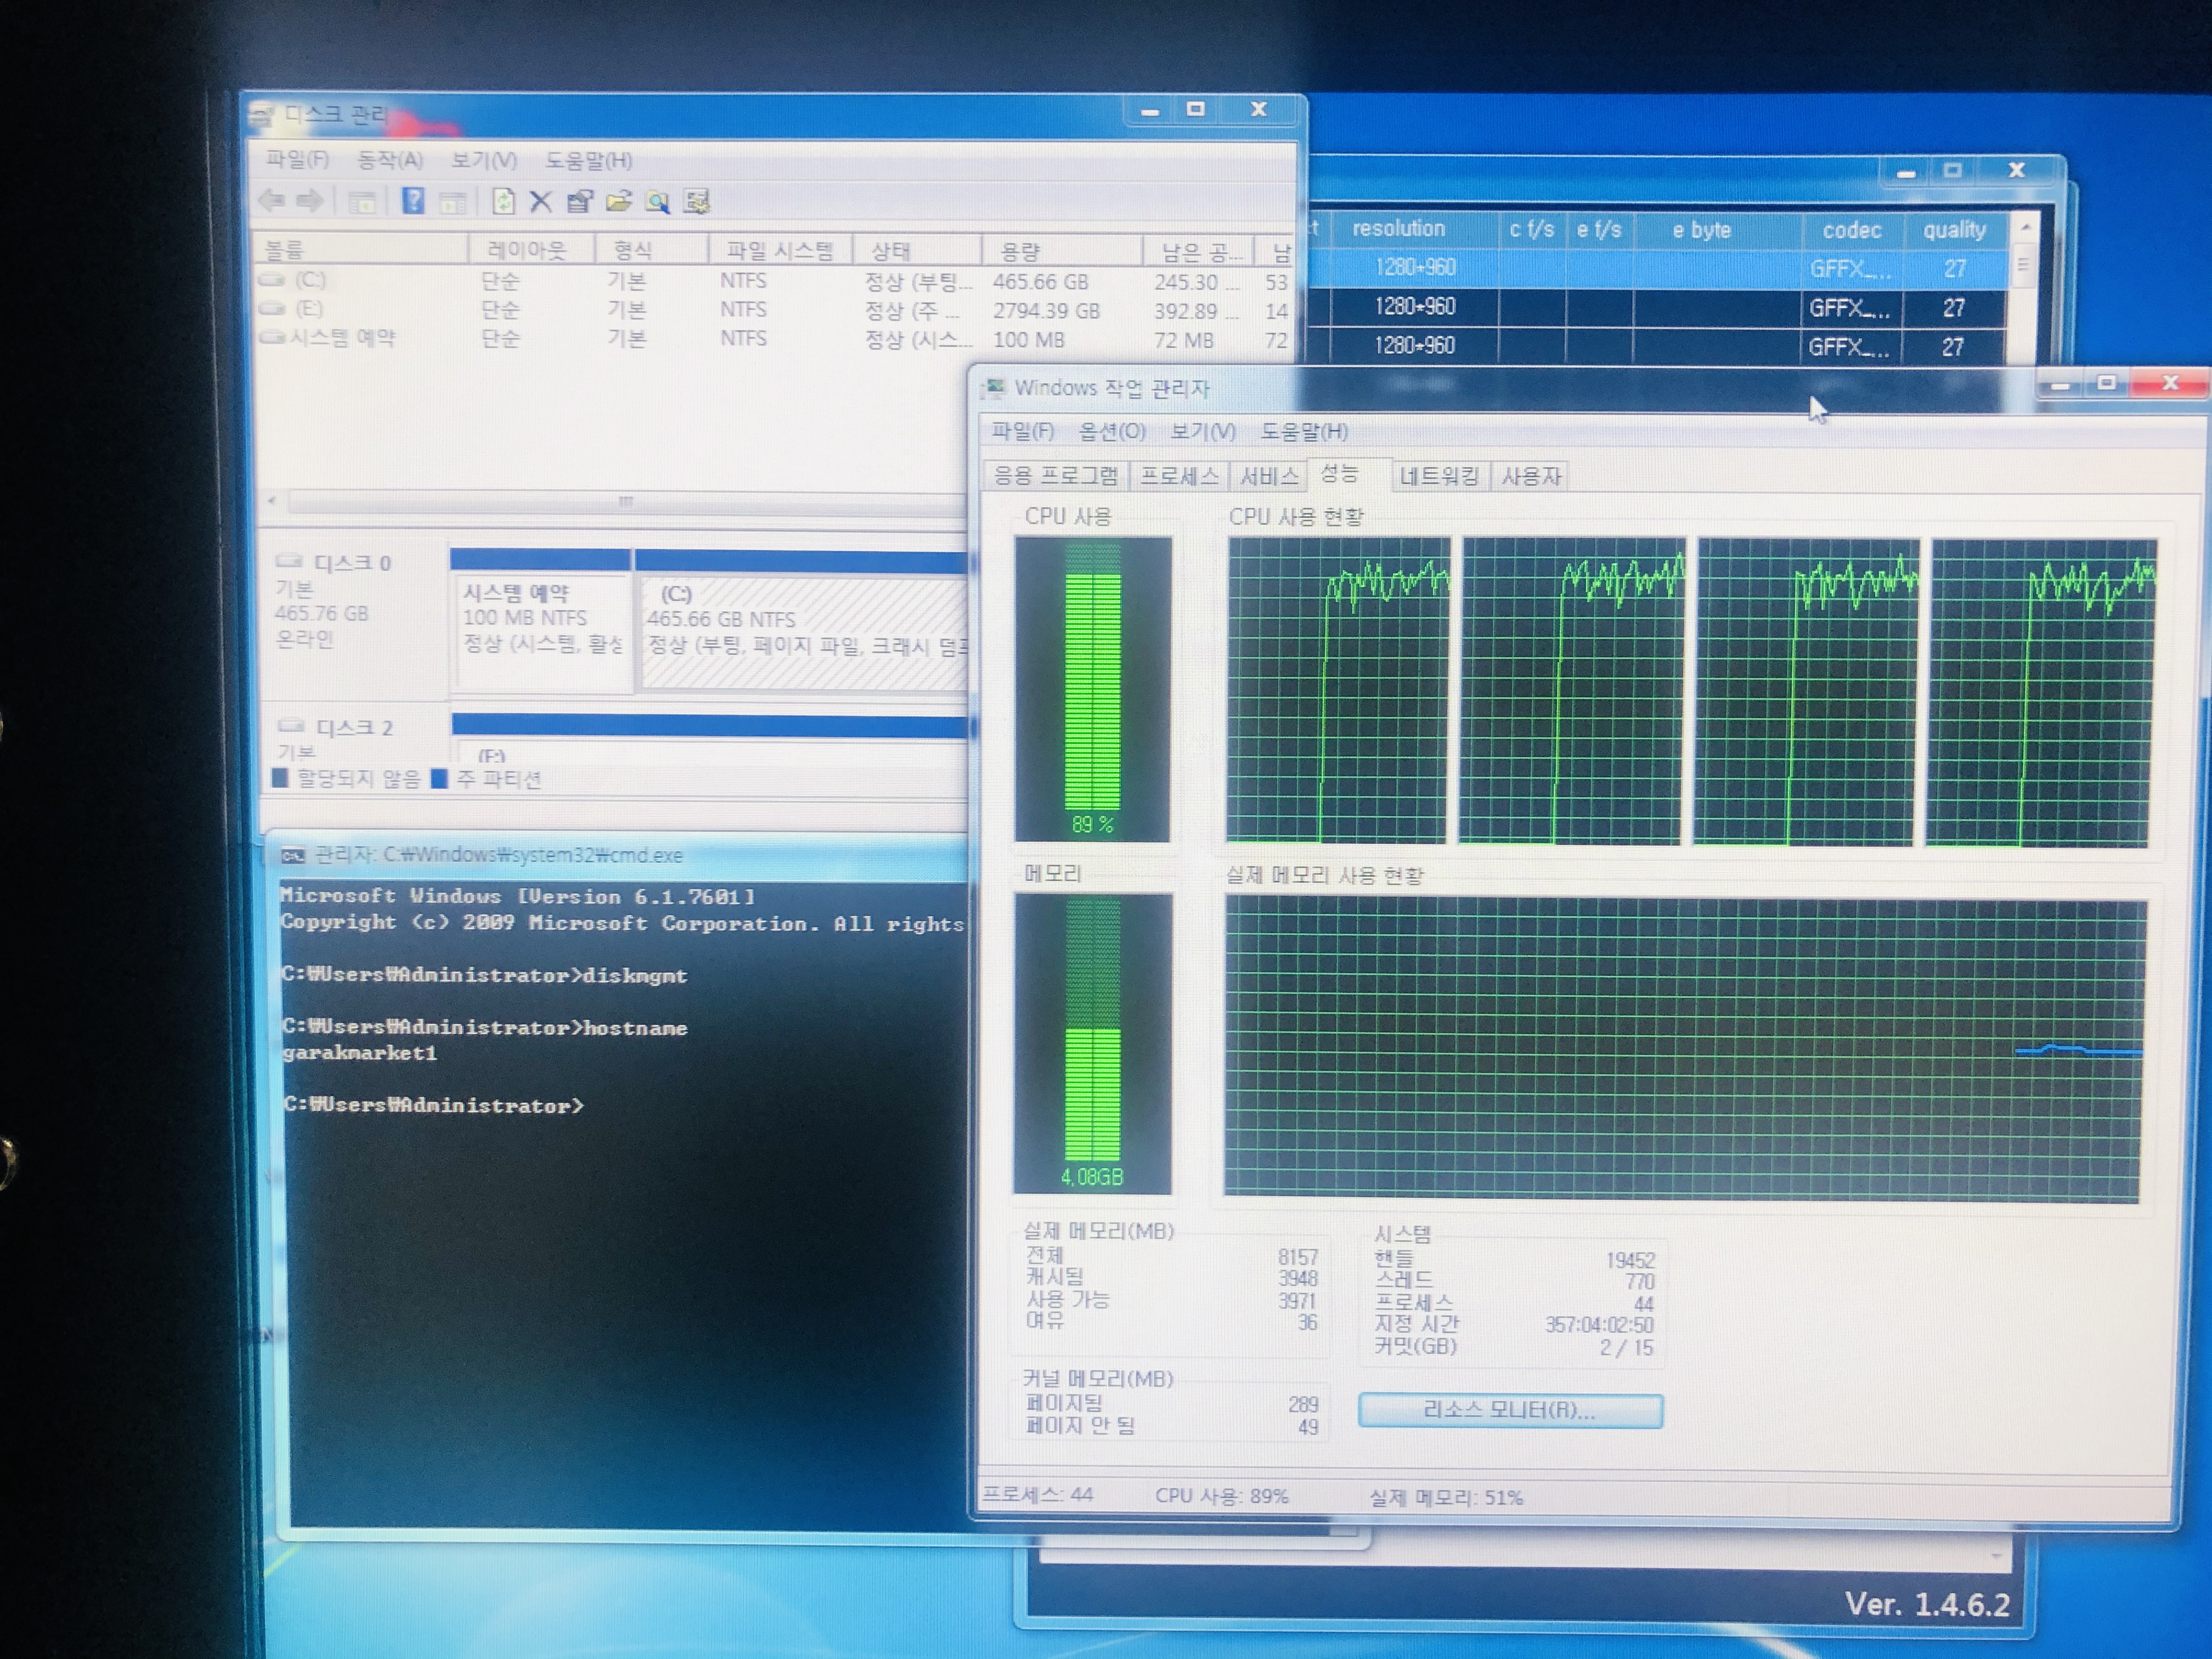Click the open folder icon in Disk Management toolbar
Image resolution: width=2212 pixels, height=1659 pixels.
(618, 202)
